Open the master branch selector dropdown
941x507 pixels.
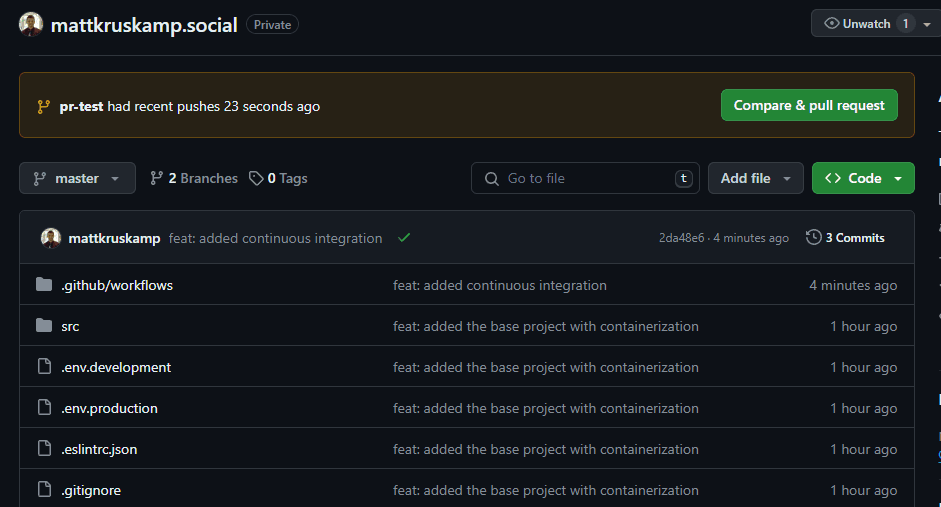click(x=77, y=178)
